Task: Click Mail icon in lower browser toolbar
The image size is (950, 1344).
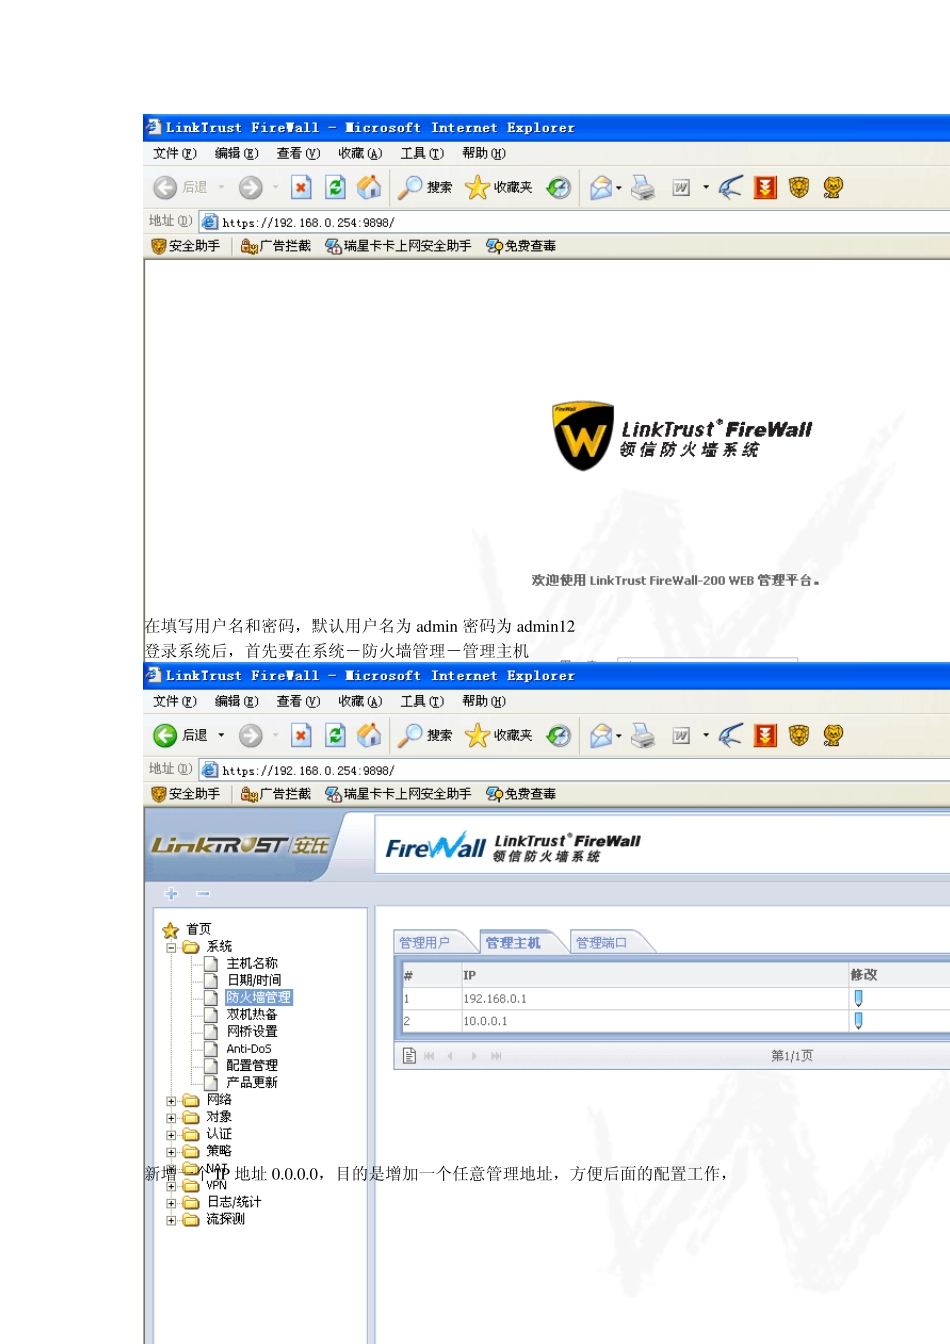Action: (601, 735)
